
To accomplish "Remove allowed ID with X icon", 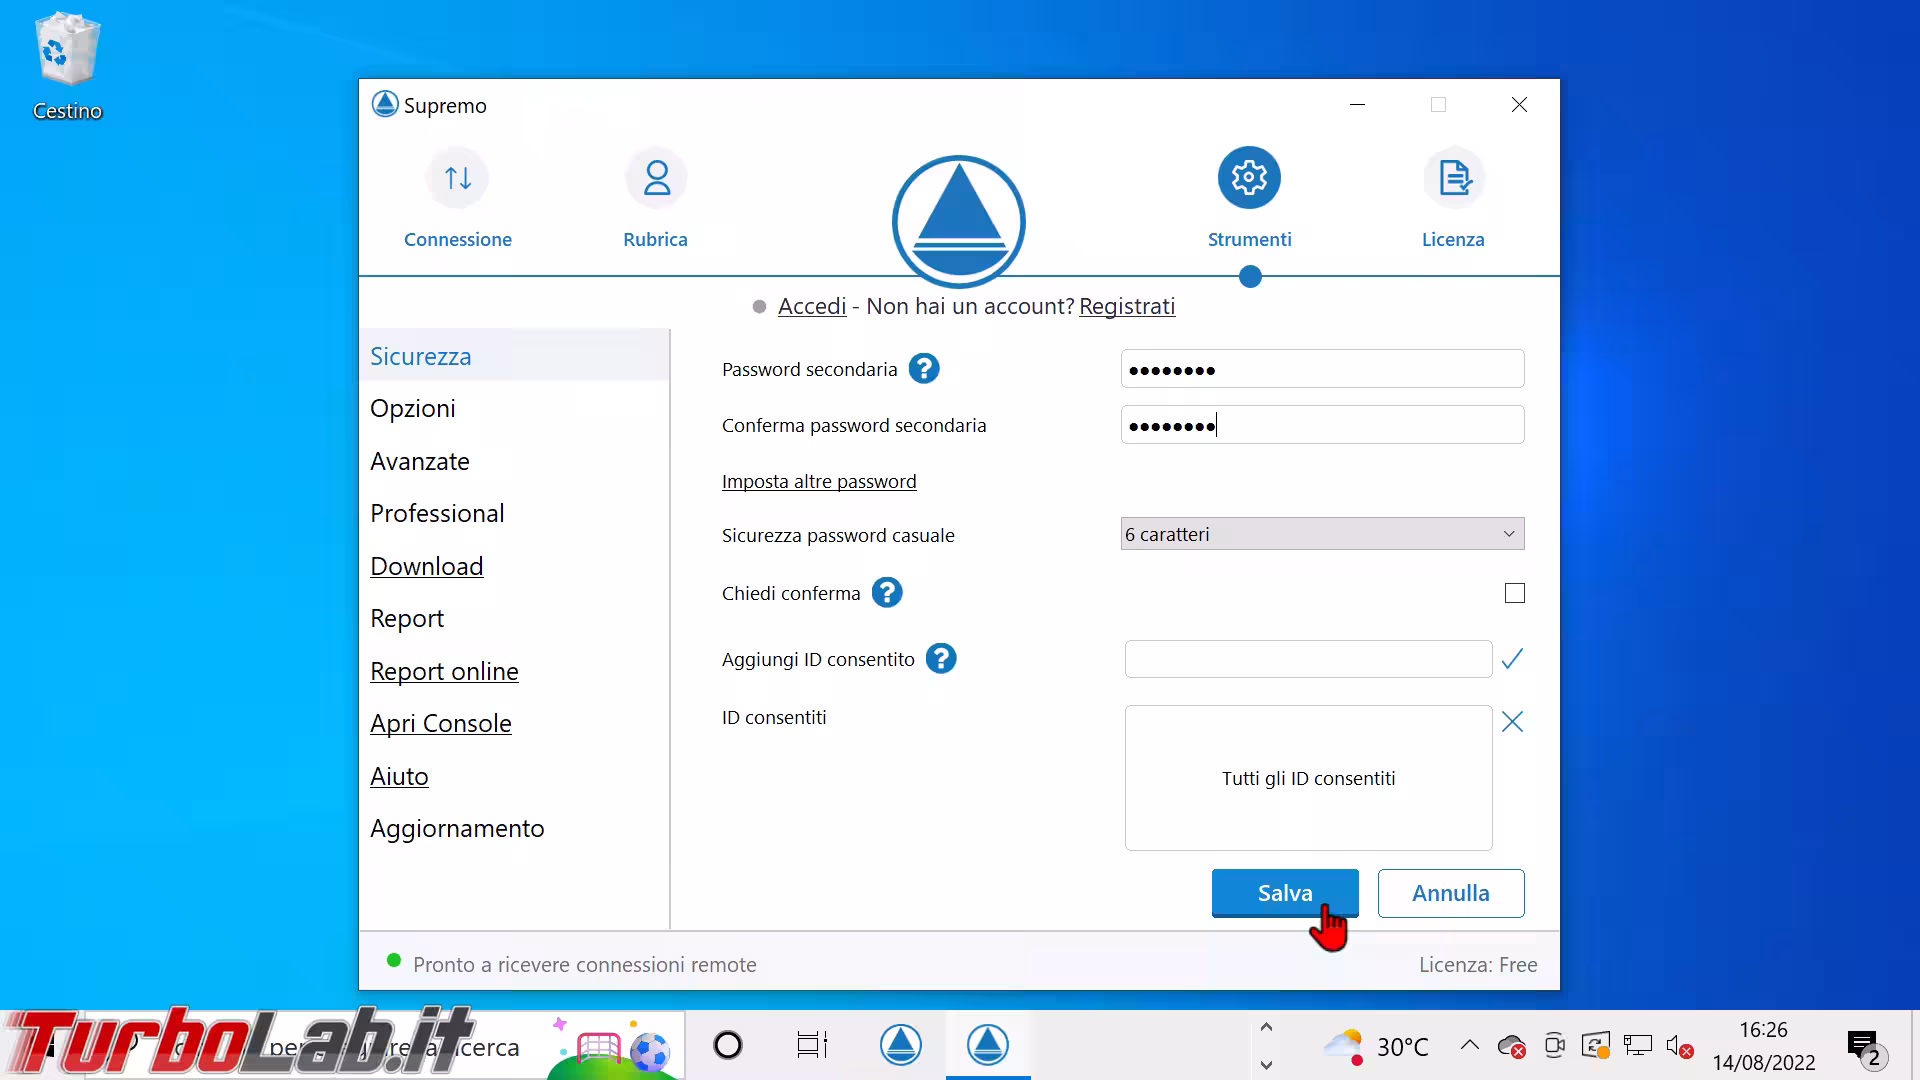I will 1512,722.
